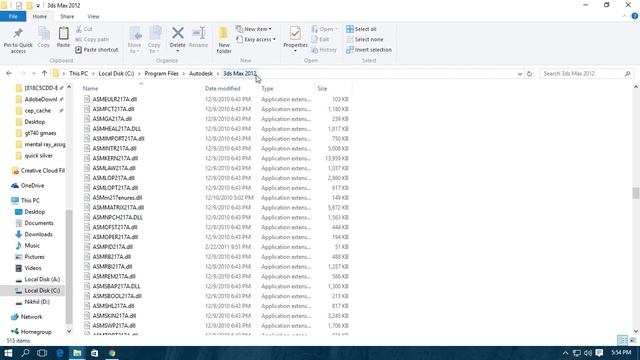Collapse the ribbon with chevron
Viewport: 640px width, 360px height.
pos(624,16)
